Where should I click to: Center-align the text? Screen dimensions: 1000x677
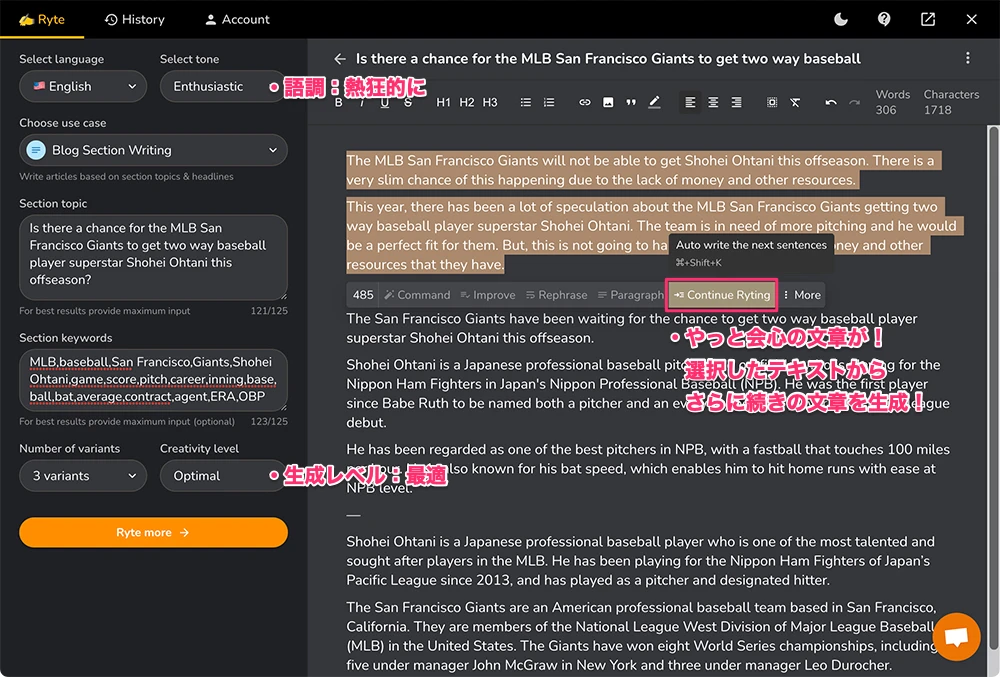coord(713,103)
